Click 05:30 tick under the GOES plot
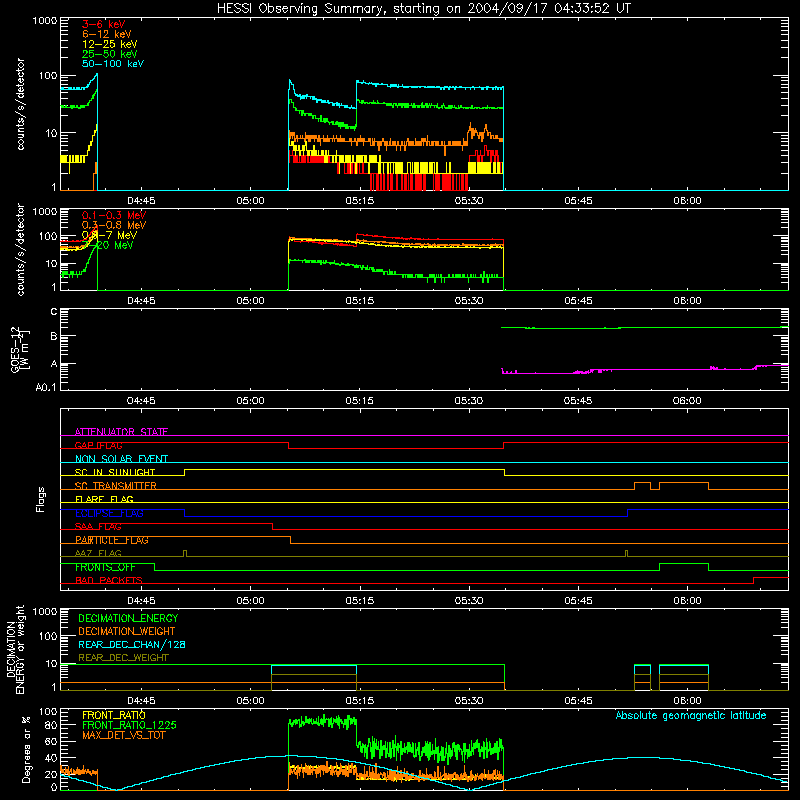The height and width of the screenshot is (800, 800). (x=469, y=401)
